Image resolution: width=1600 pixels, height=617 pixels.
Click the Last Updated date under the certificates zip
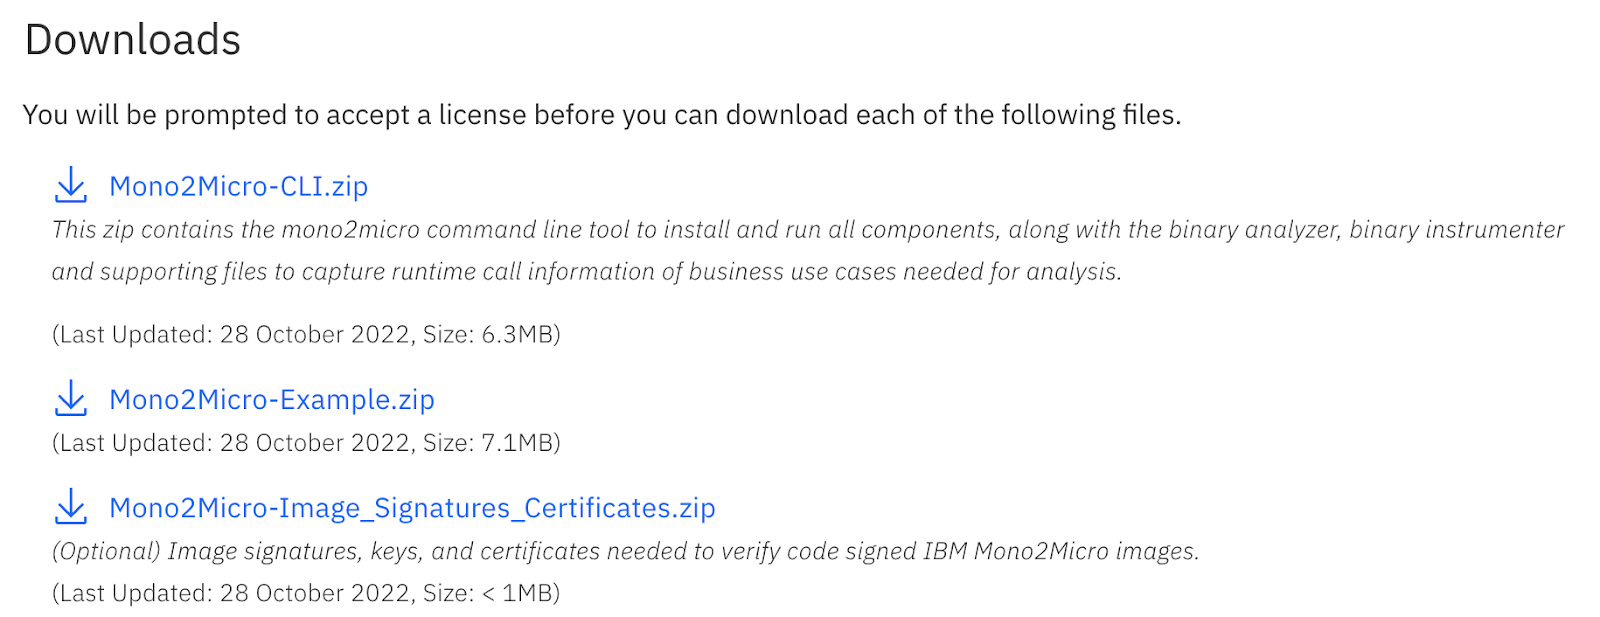tap(314, 593)
